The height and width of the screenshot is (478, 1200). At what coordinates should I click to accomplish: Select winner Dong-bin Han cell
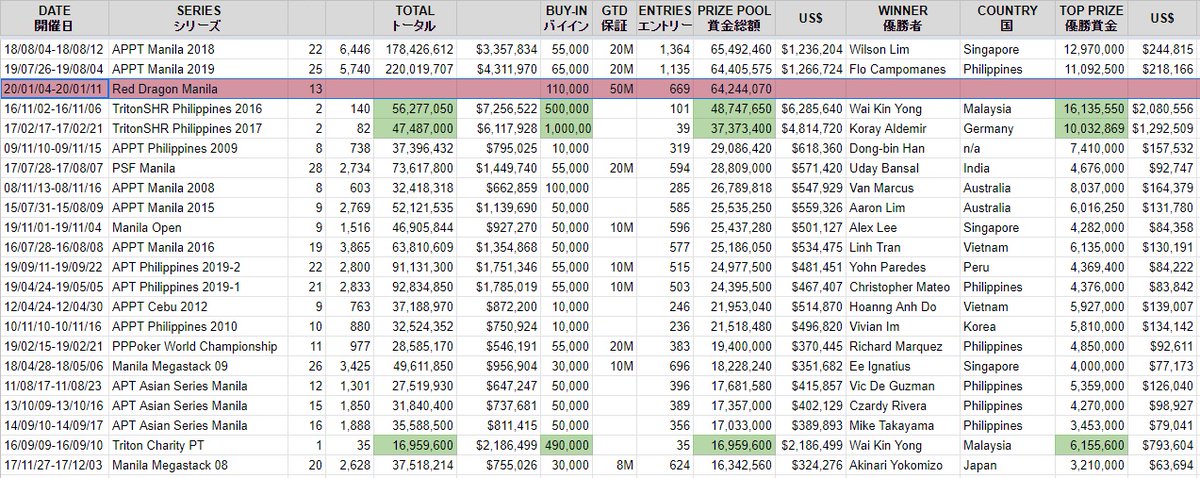[904, 148]
